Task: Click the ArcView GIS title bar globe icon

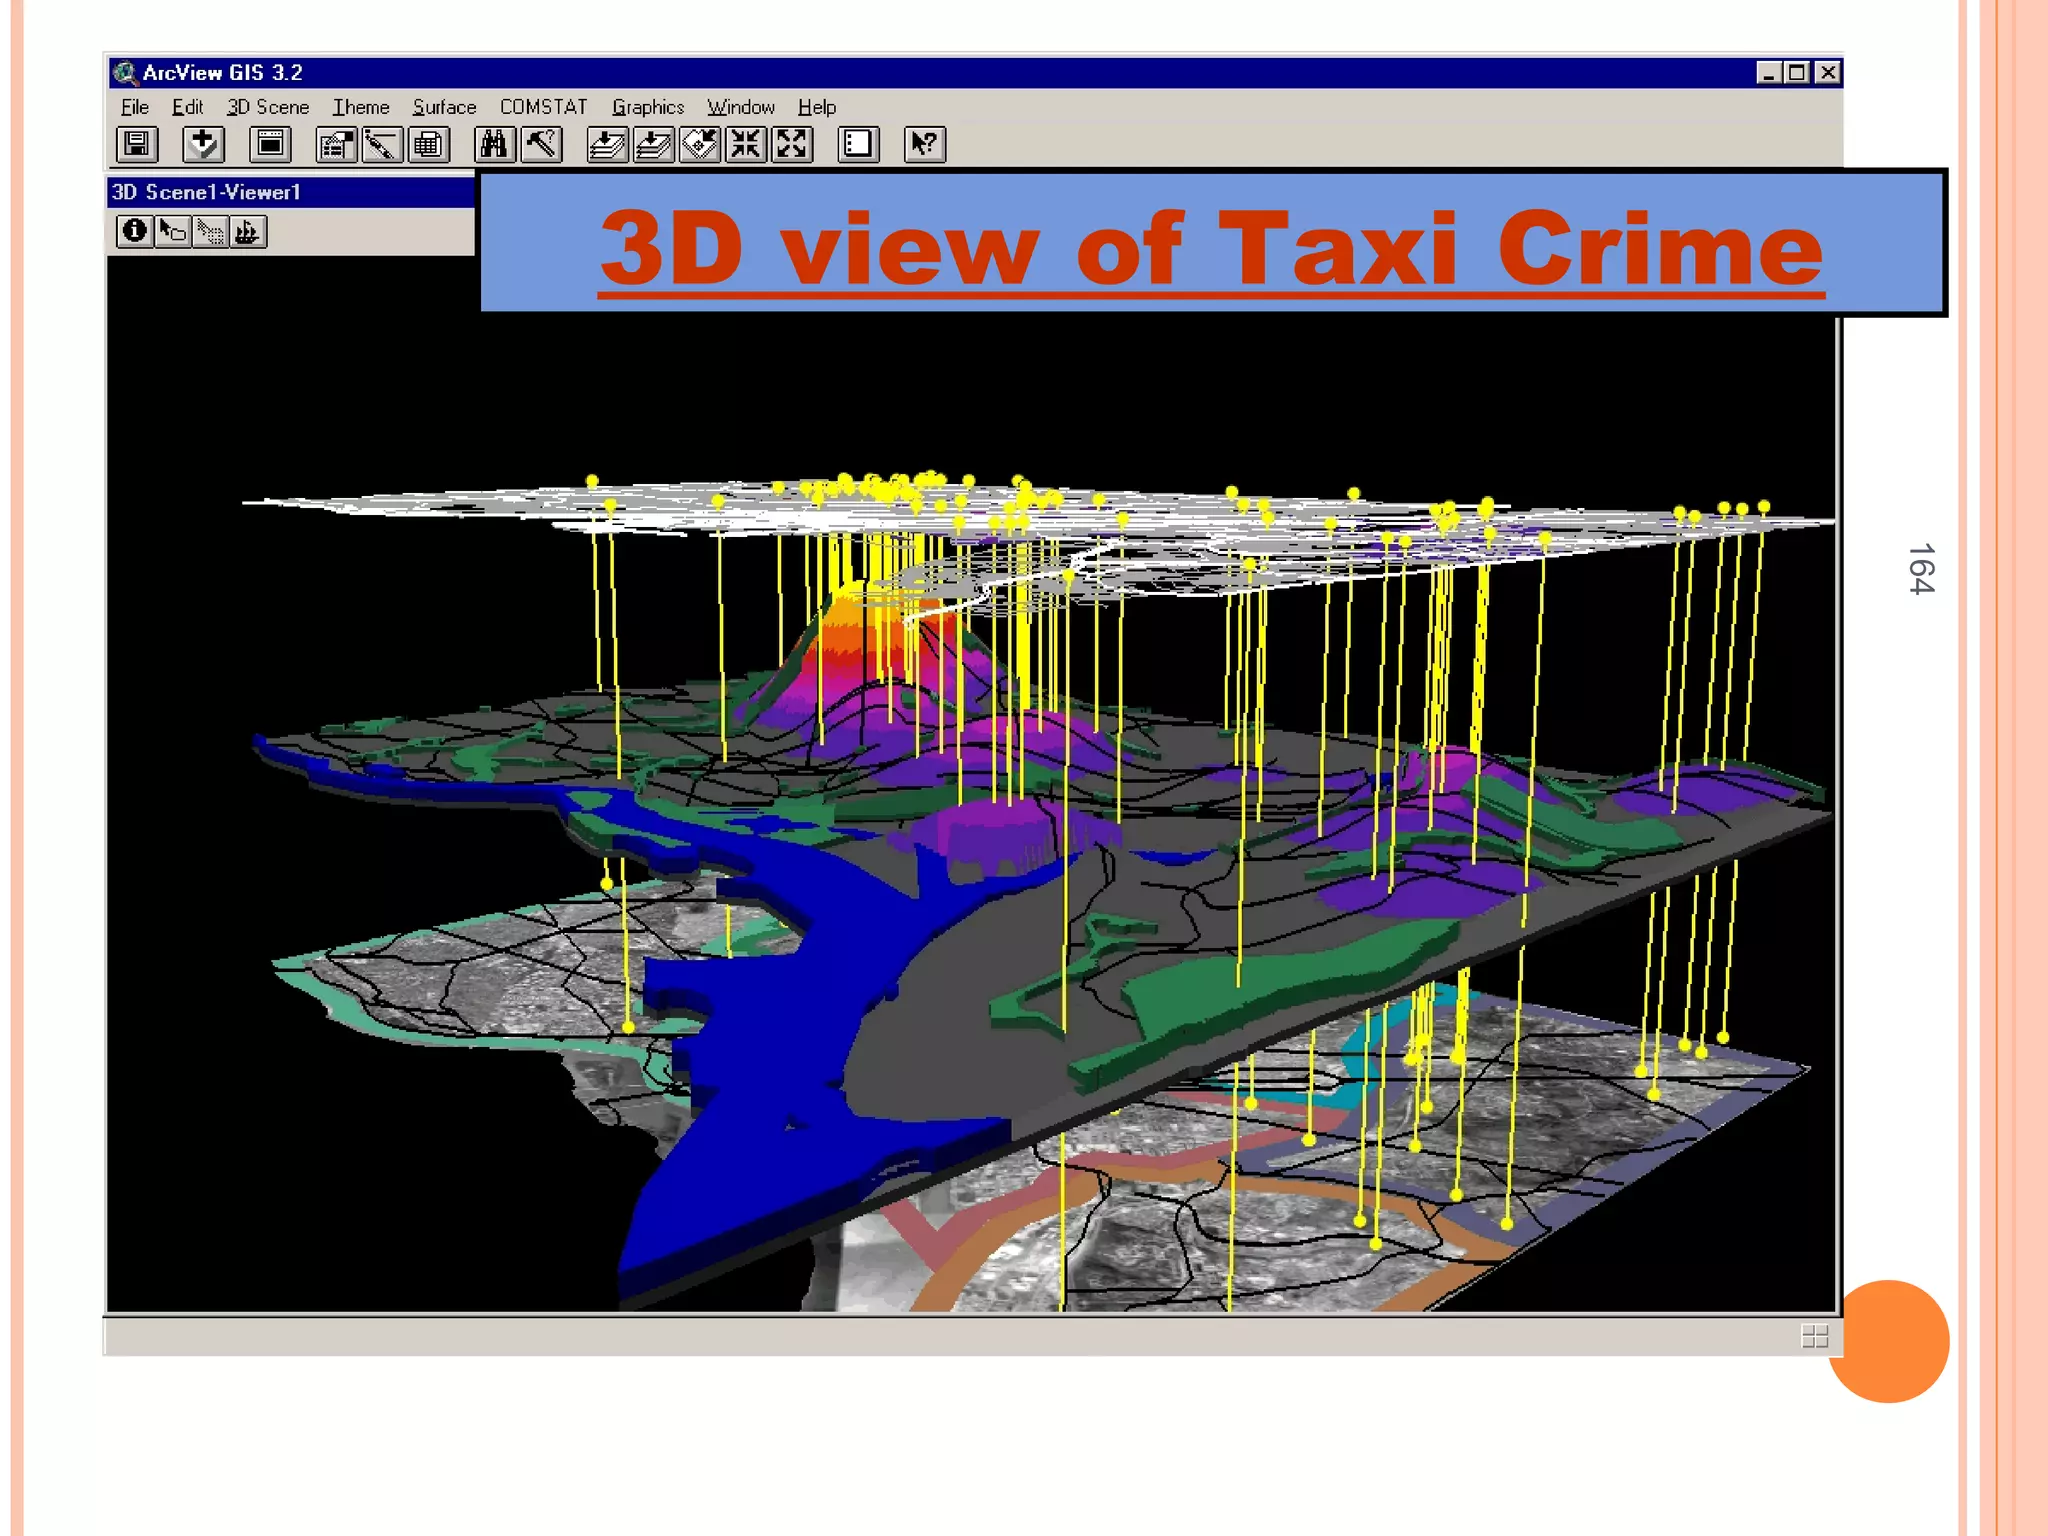Action: click(125, 73)
